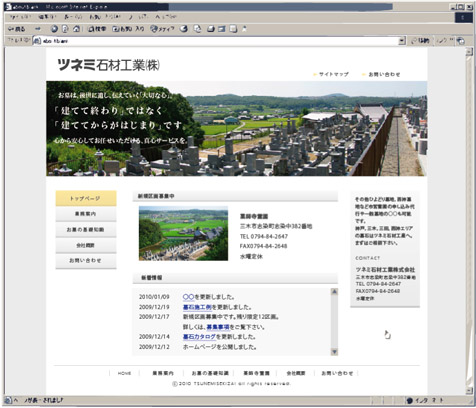Screen dimensions: 476x408
Task: Select お墓の基礎知識 in the sidebar
Action: pyautogui.click(x=86, y=230)
